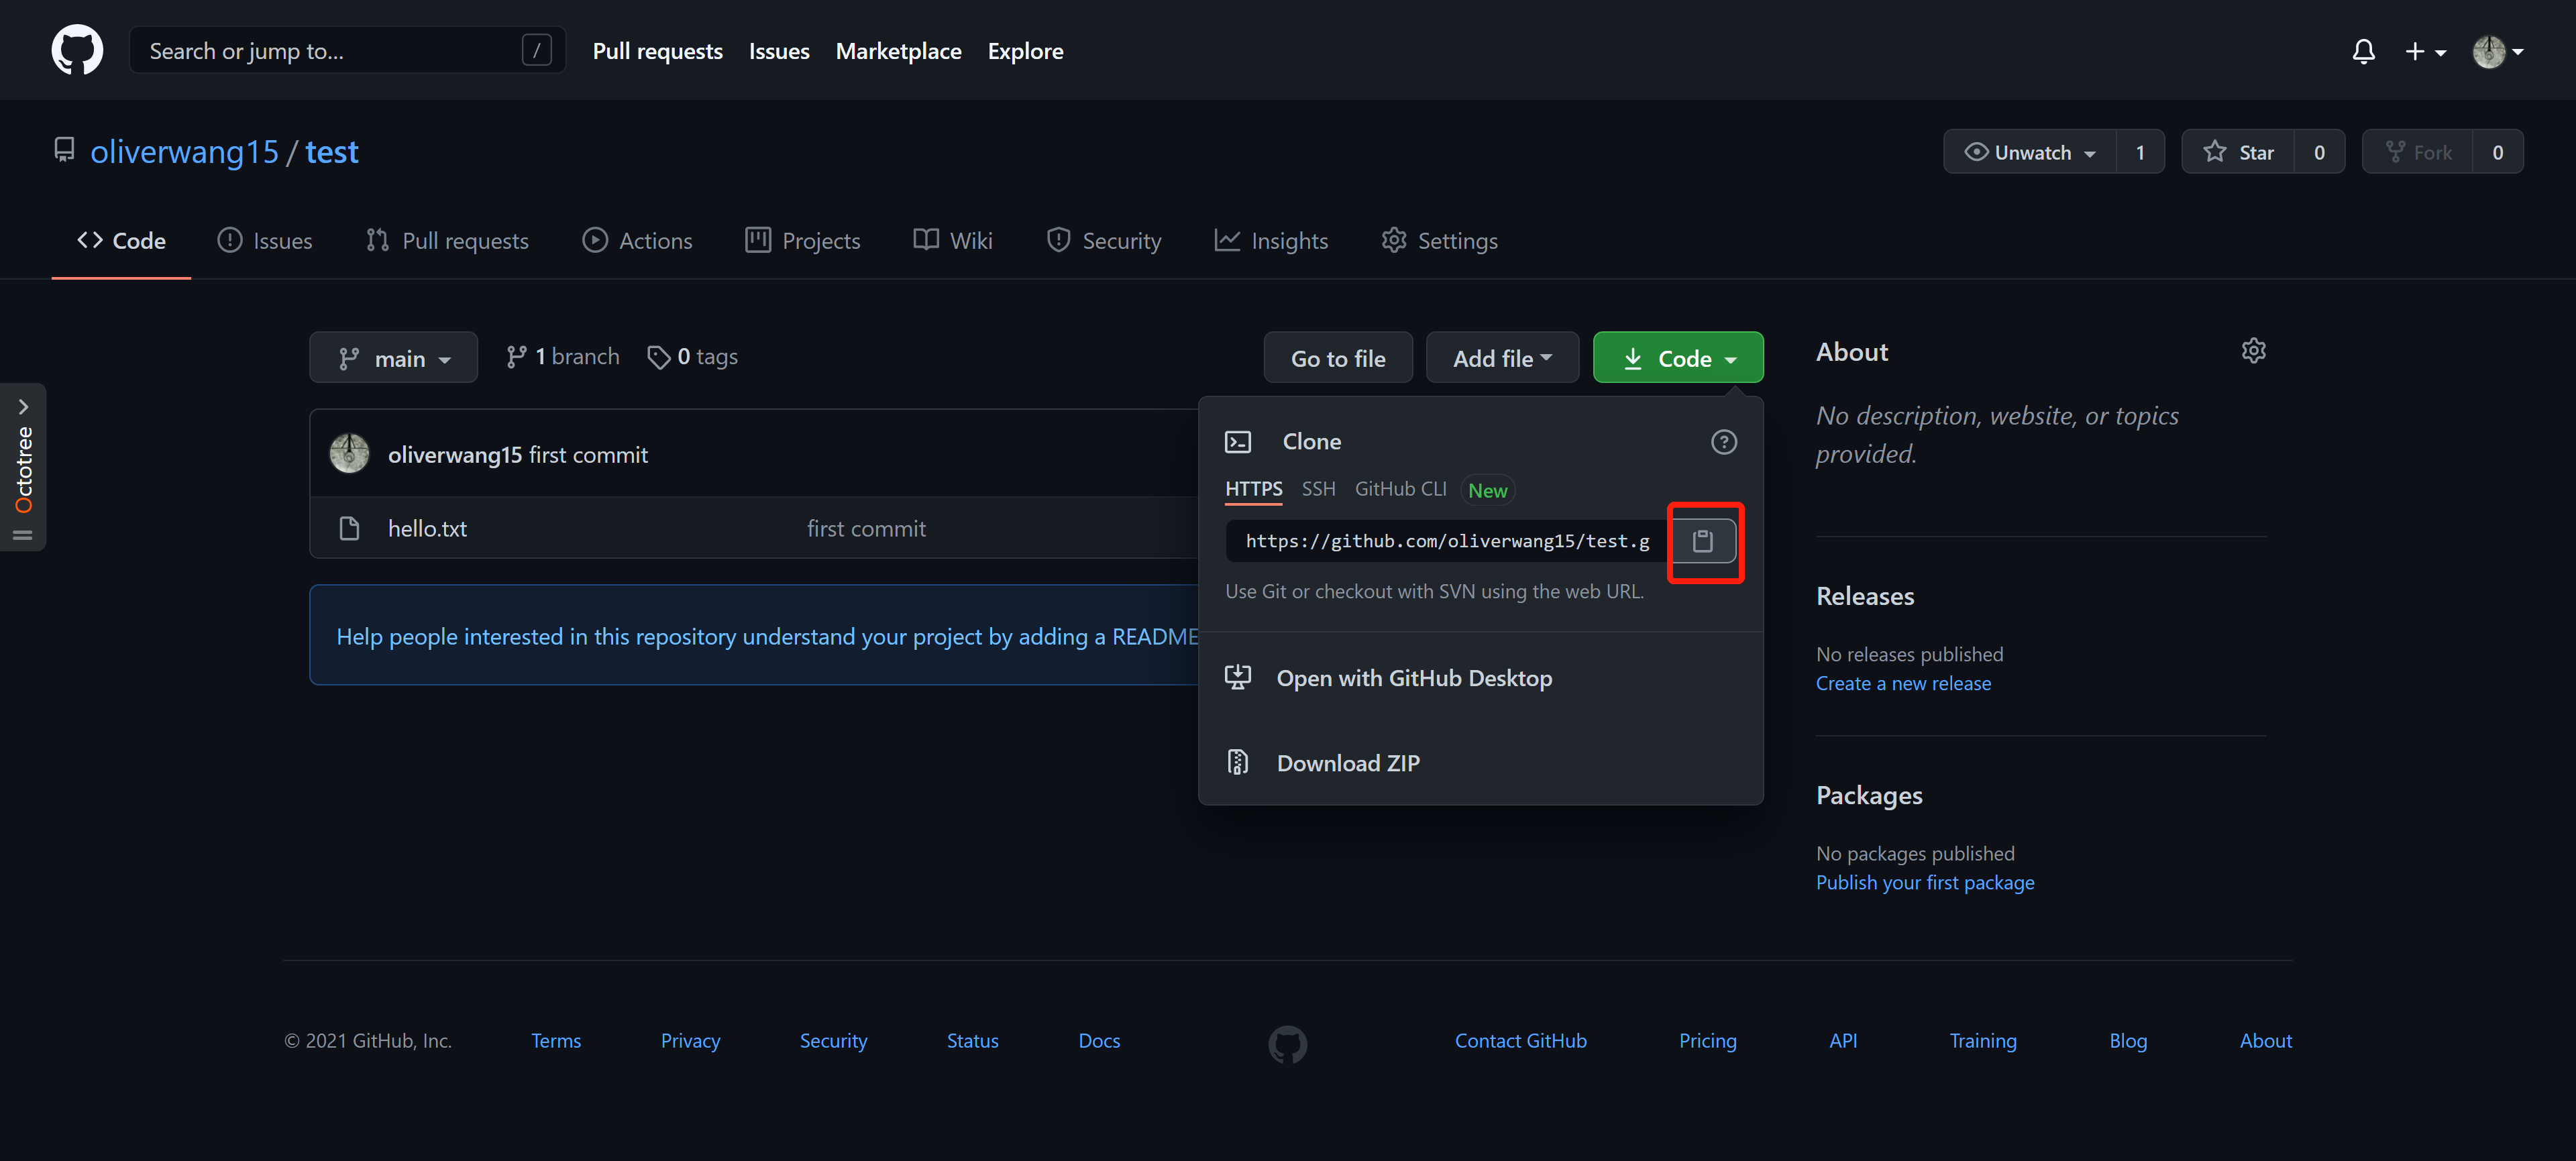
Task: Select the GitHub CLI clone tab
Action: (1400, 489)
